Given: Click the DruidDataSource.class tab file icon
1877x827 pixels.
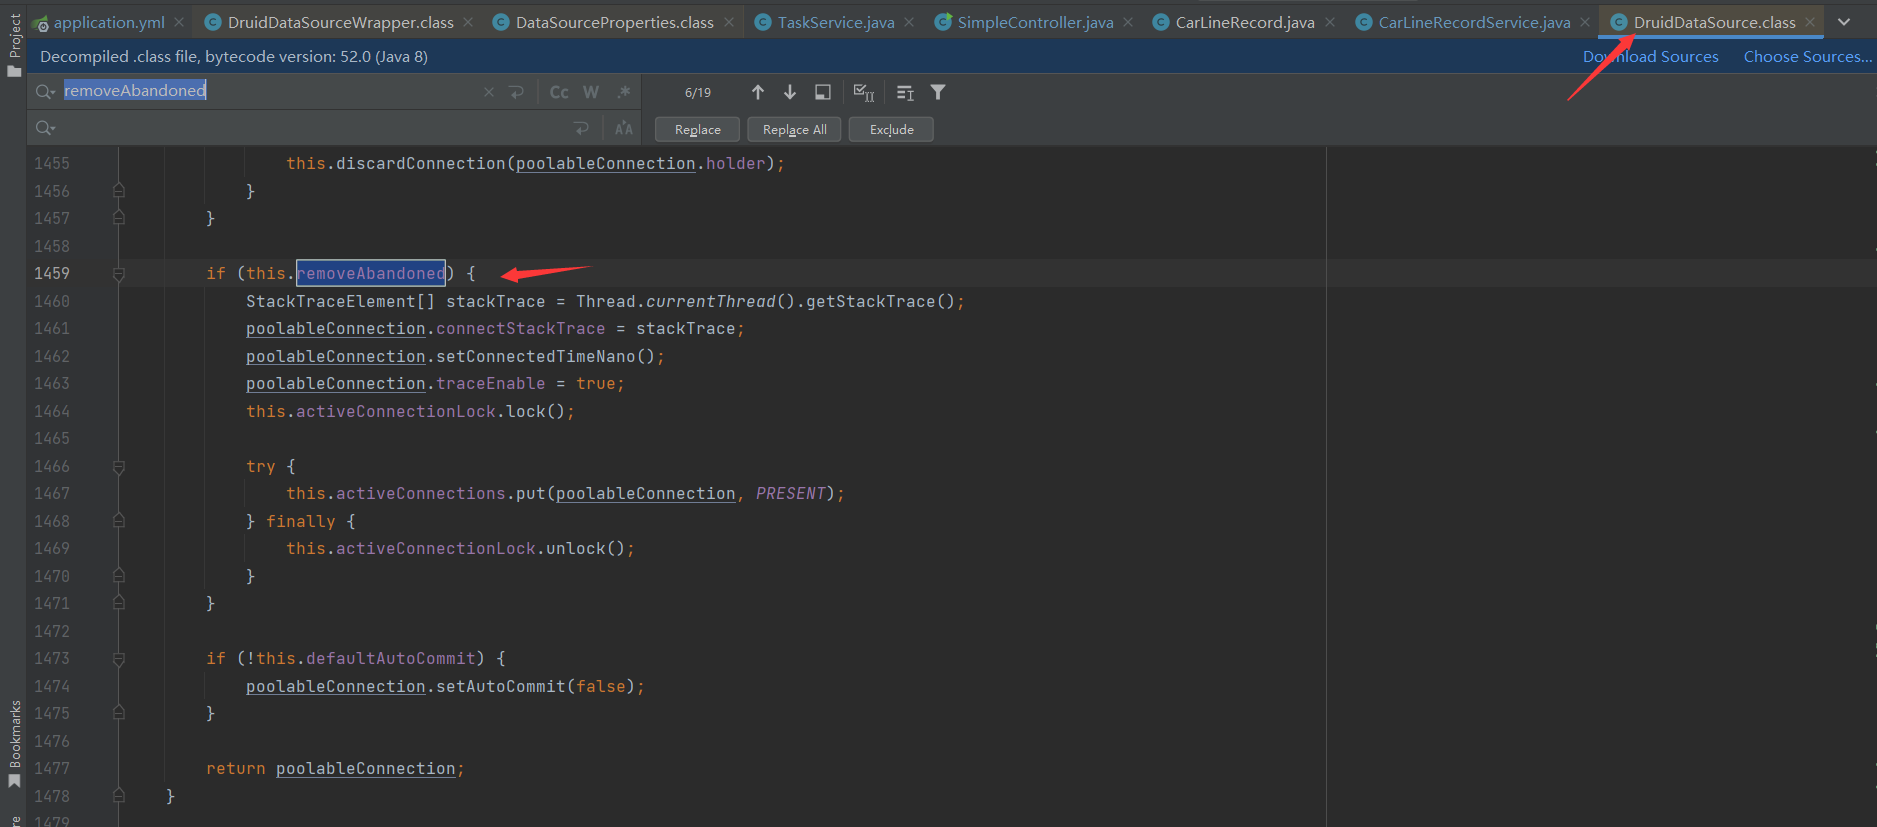Looking at the screenshot, I should click(1618, 22).
